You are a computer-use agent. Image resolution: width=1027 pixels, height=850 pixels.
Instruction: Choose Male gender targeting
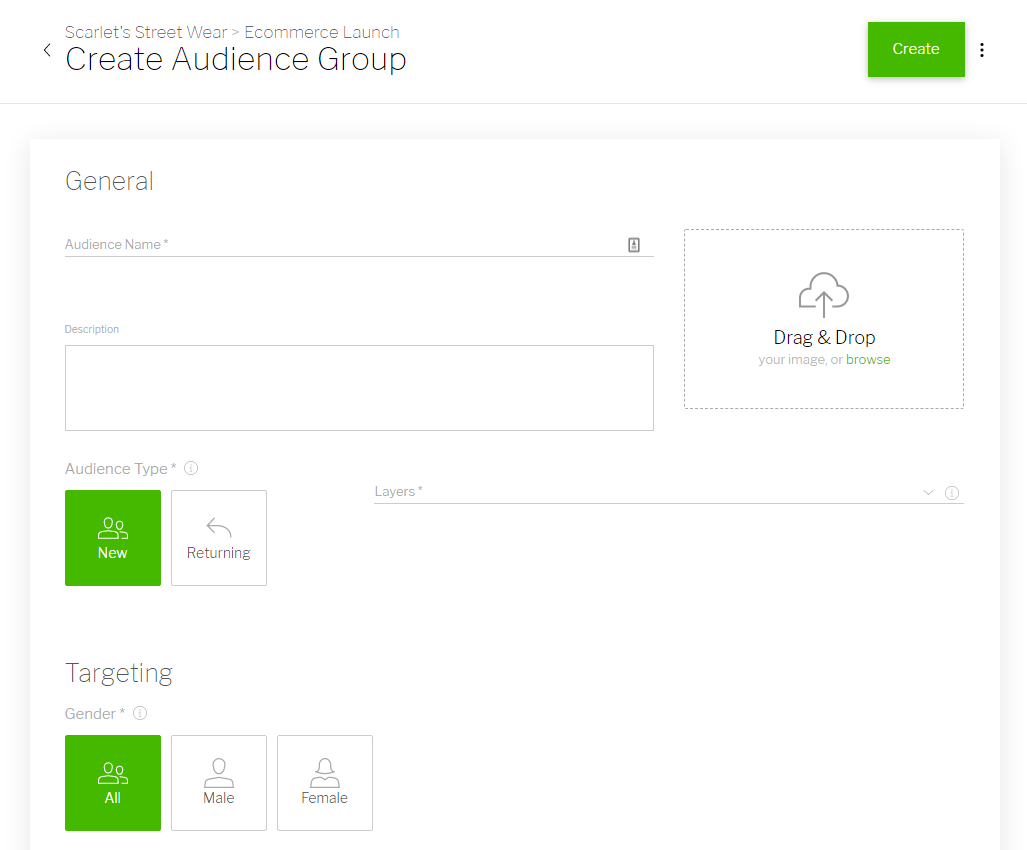(219, 783)
